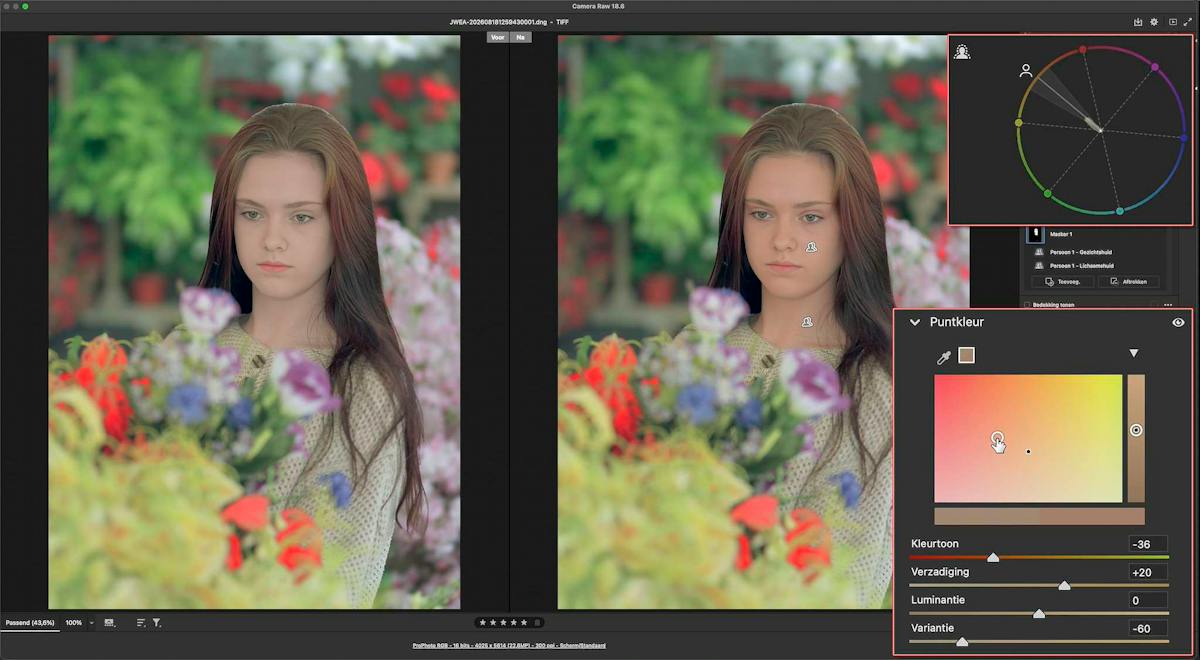
Task: Click the trash icon next to the star rating
Action: [537, 622]
